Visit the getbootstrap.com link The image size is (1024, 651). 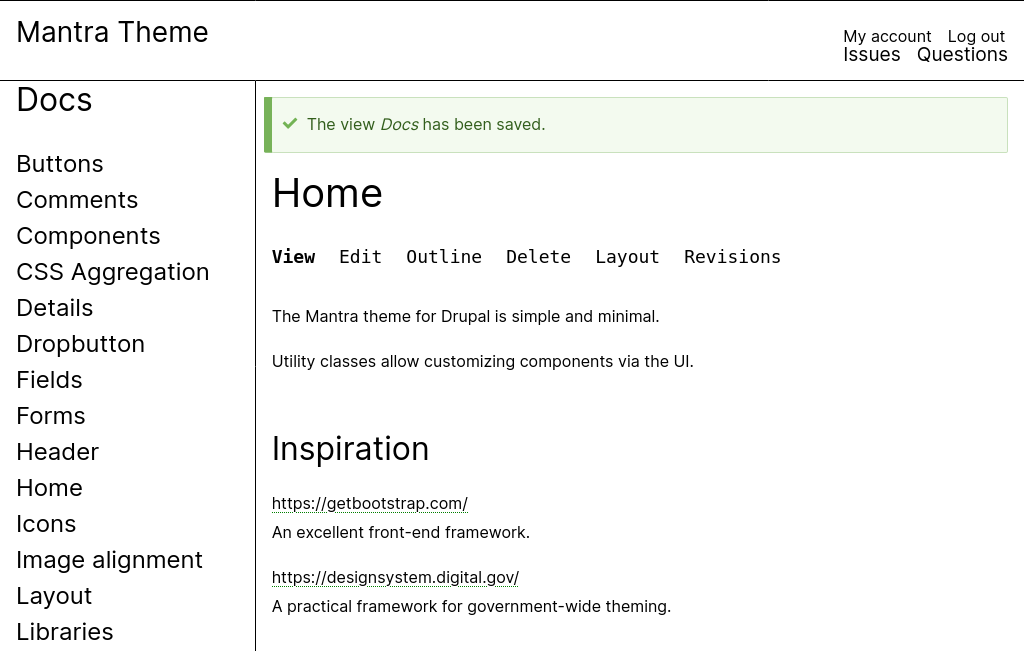(369, 503)
